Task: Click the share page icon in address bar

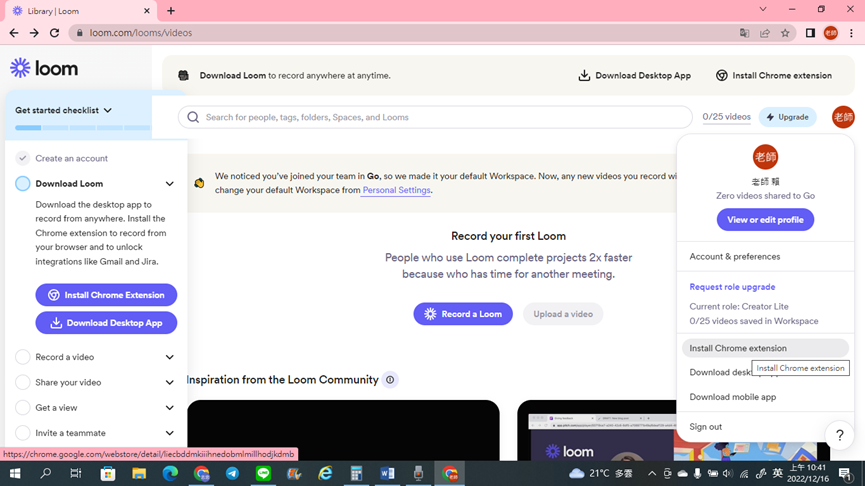Action: coord(765,33)
